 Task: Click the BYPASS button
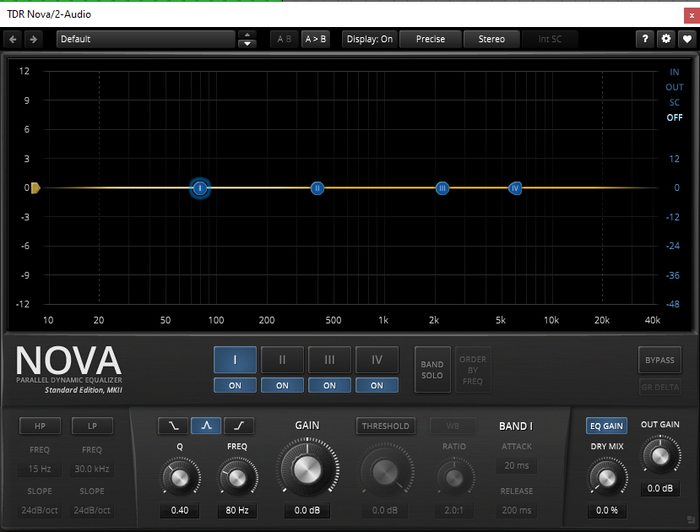[x=659, y=360]
